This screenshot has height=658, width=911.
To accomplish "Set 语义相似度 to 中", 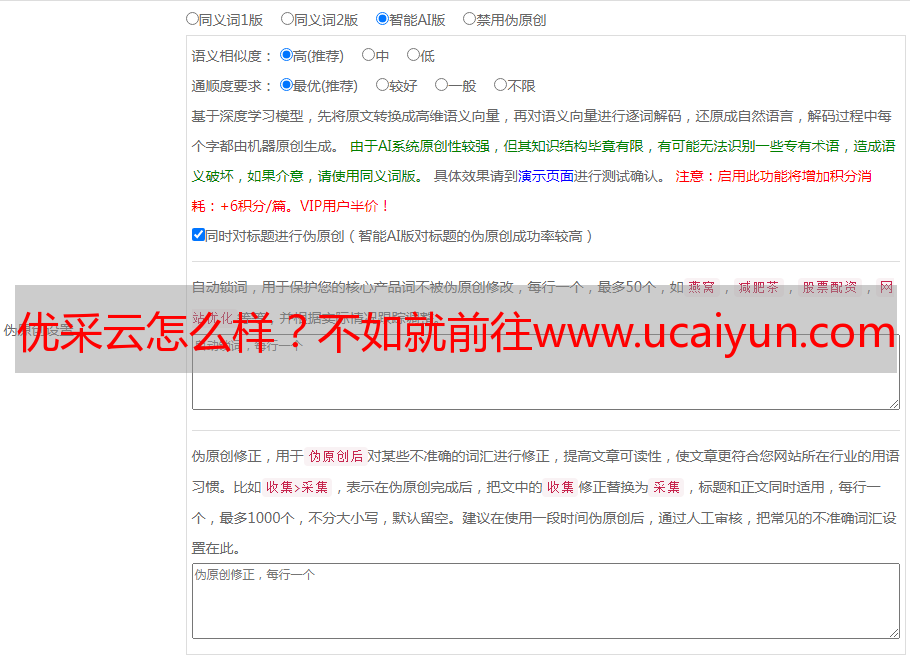I will 368,55.
